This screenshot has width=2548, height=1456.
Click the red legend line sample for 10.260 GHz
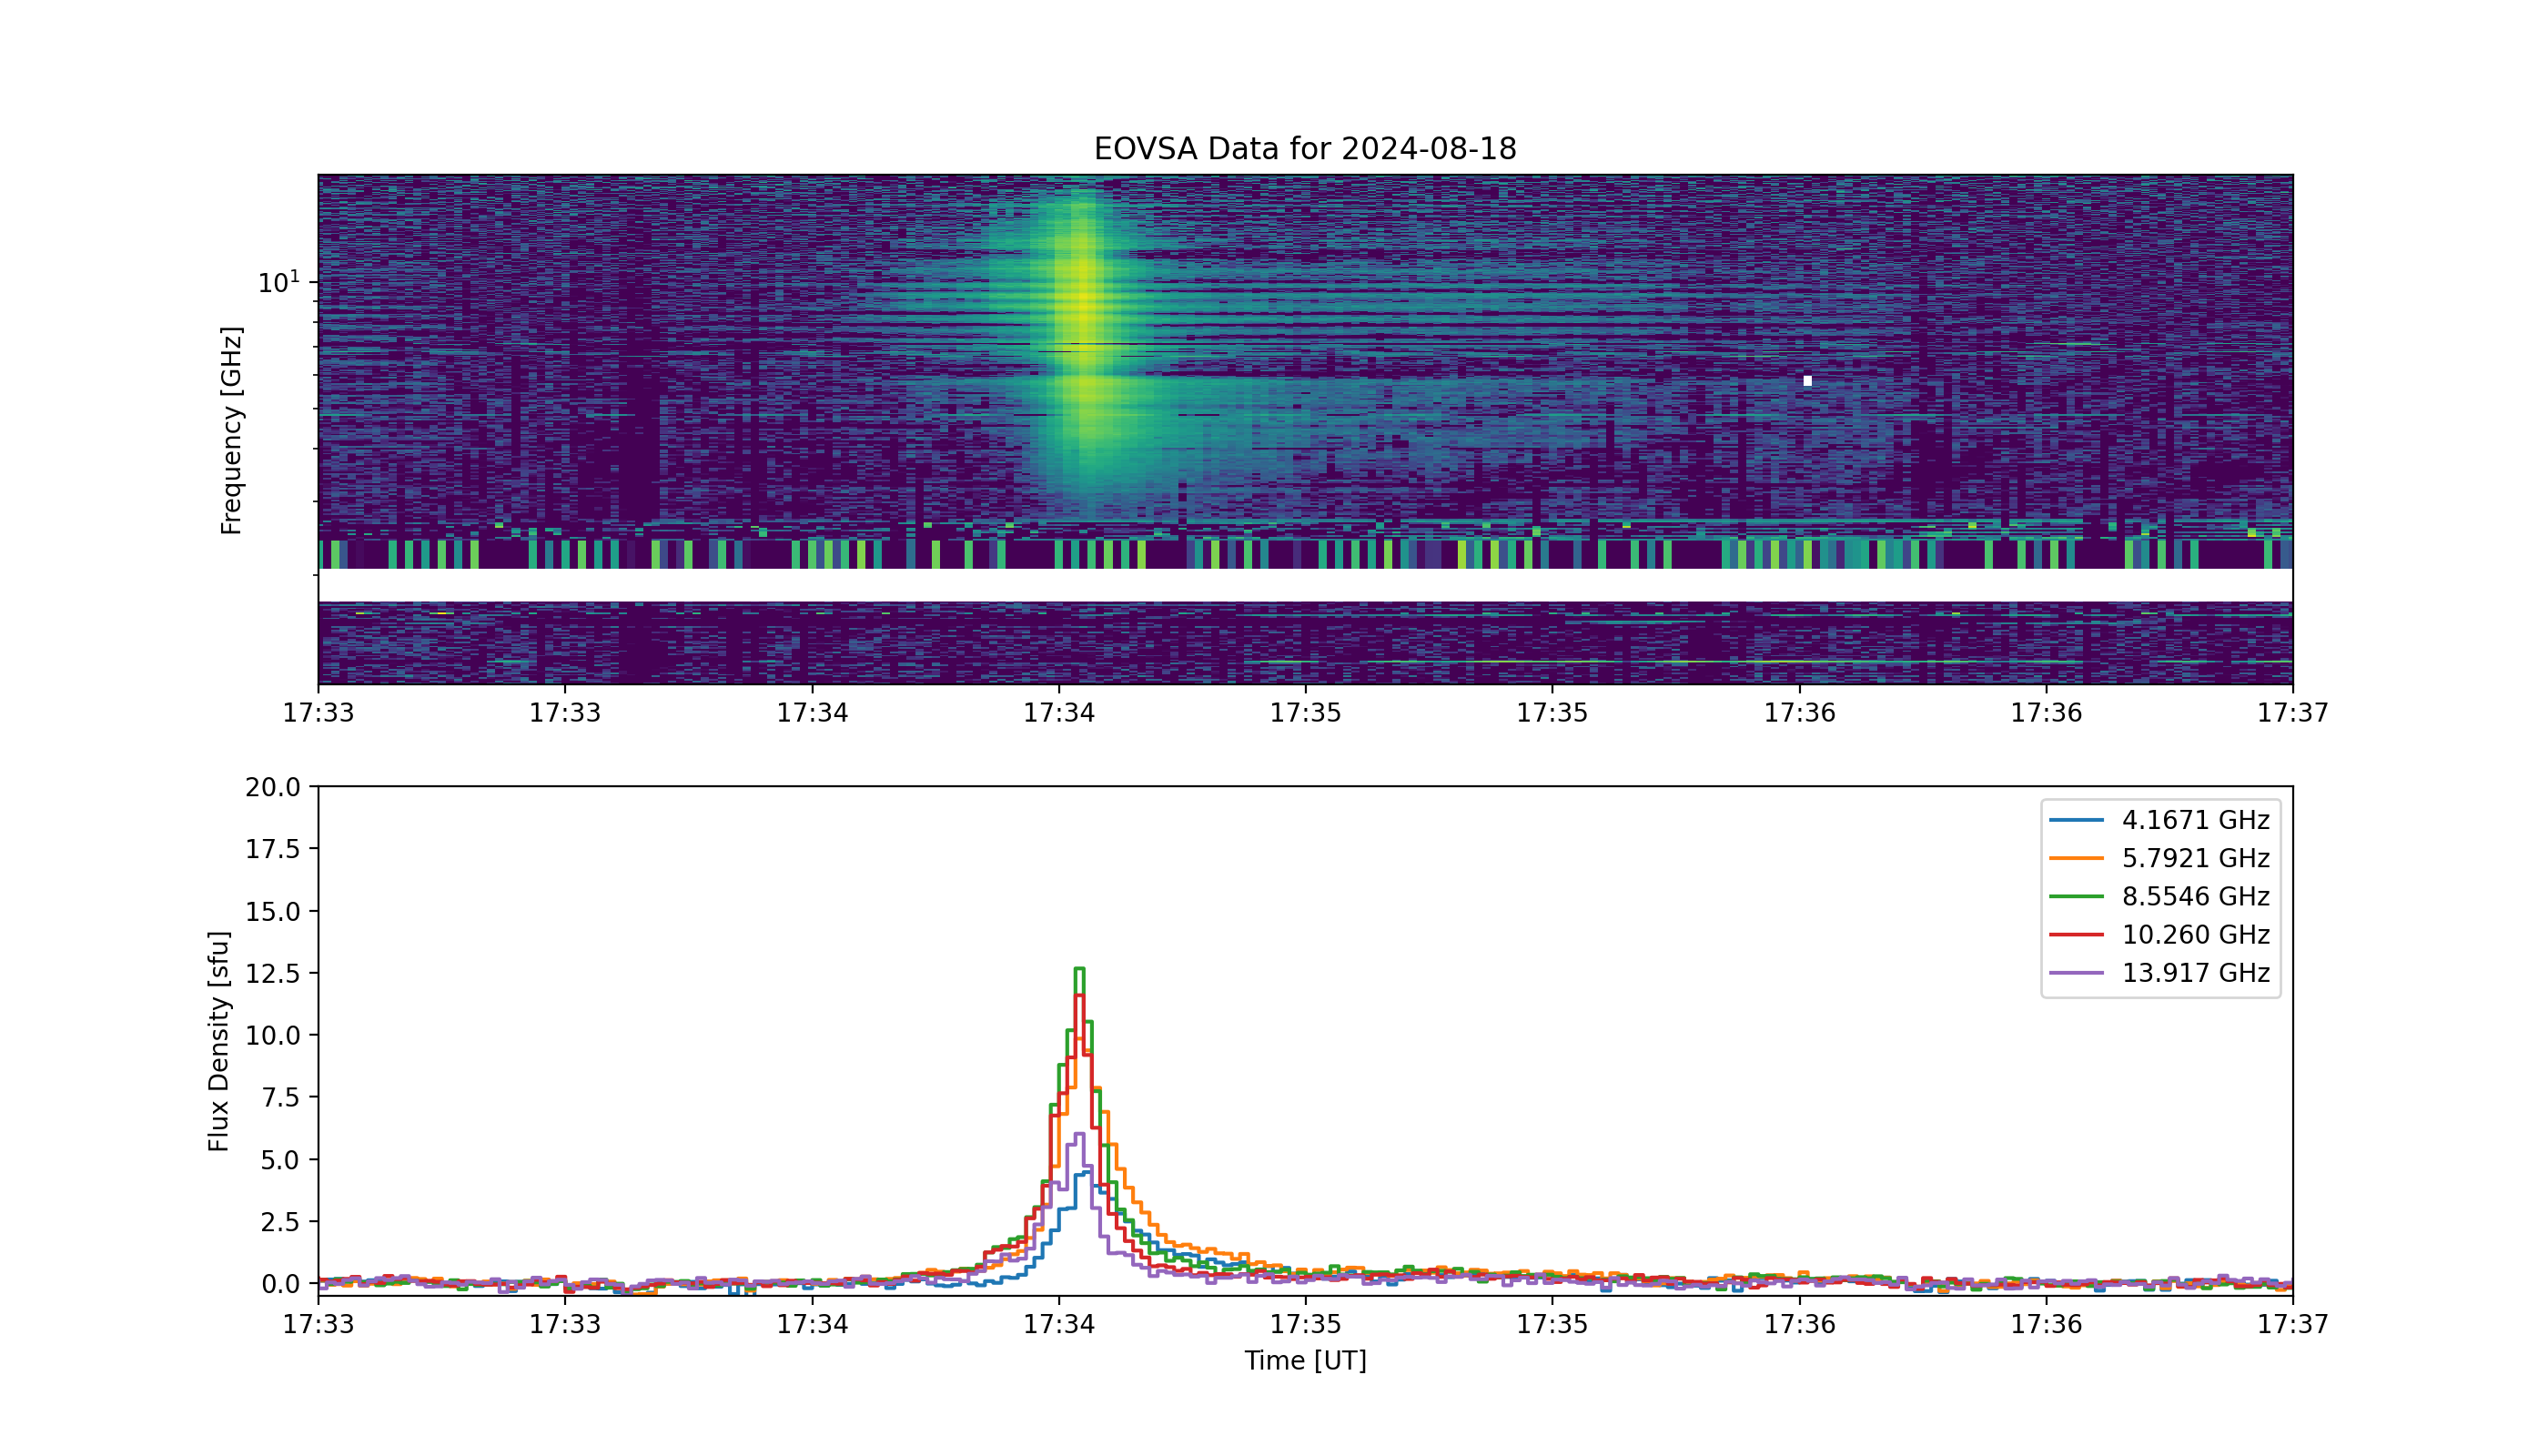pos(2076,934)
